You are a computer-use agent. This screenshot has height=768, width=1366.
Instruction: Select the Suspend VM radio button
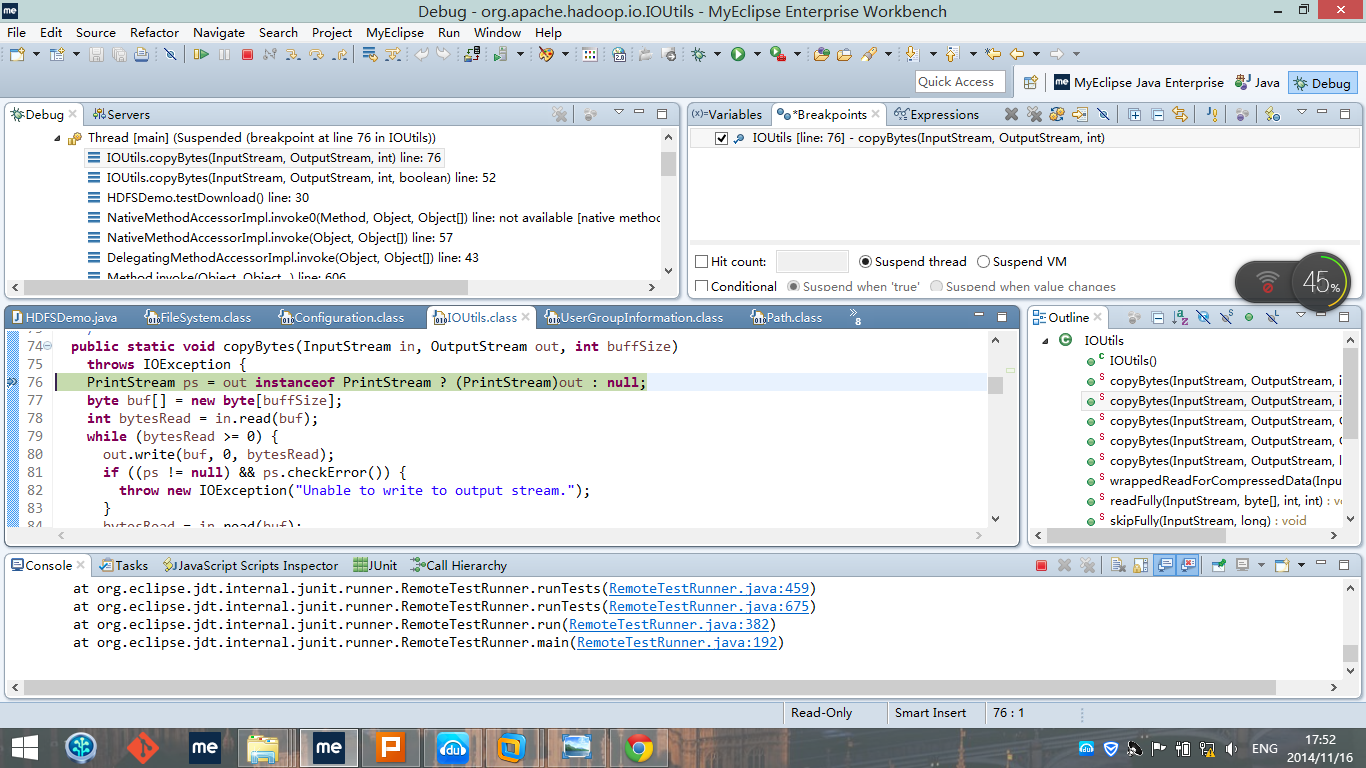click(984, 261)
